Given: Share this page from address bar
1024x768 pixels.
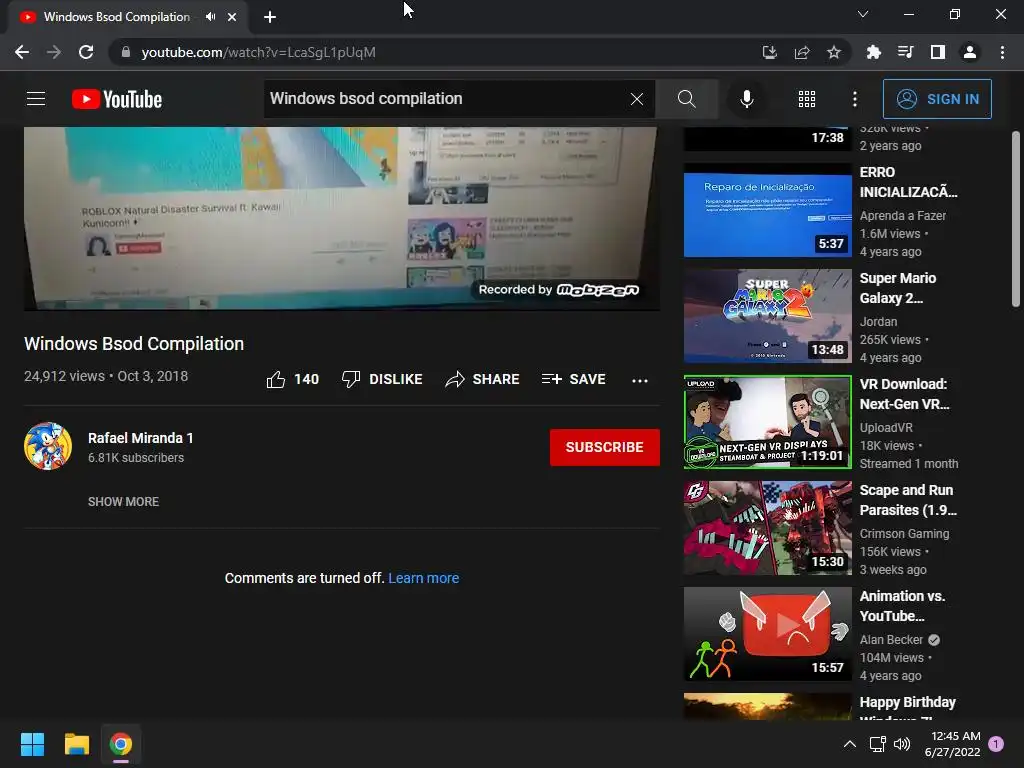Looking at the screenshot, I should tap(802, 52).
